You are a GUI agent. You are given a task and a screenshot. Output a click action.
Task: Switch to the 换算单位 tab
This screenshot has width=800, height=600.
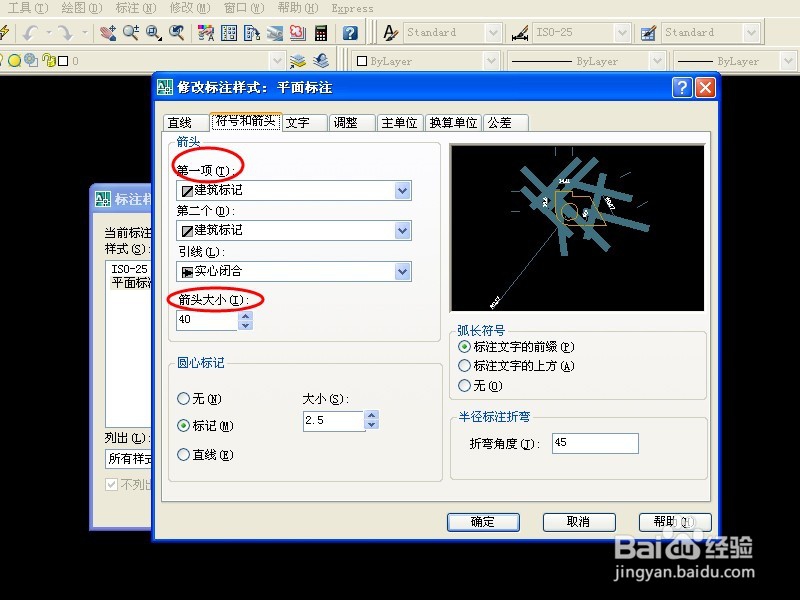point(453,123)
